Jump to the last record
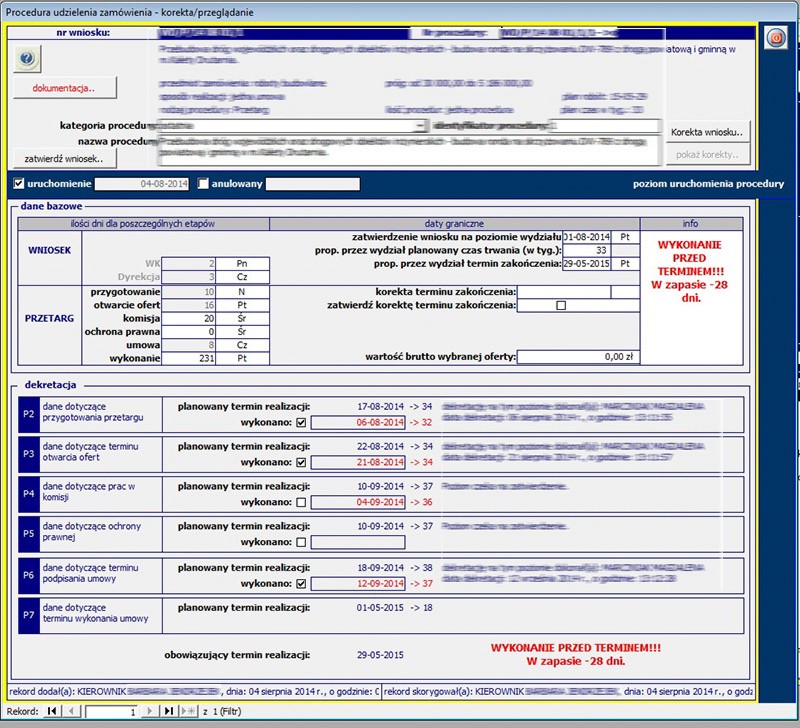Viewport: 800px width, 728px height. point(168,711)
